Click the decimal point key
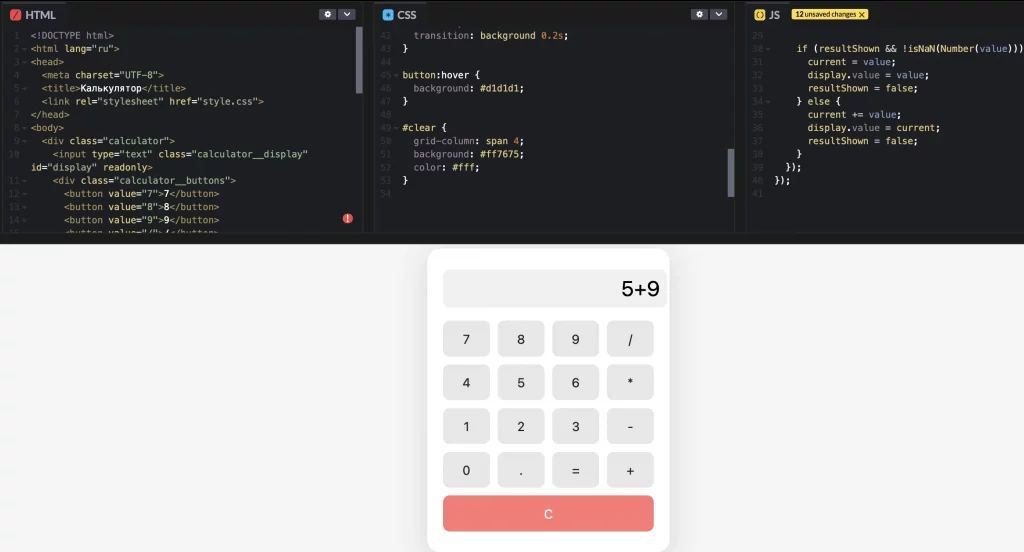This screenshot has height=552, width=1024. [520, 470]
